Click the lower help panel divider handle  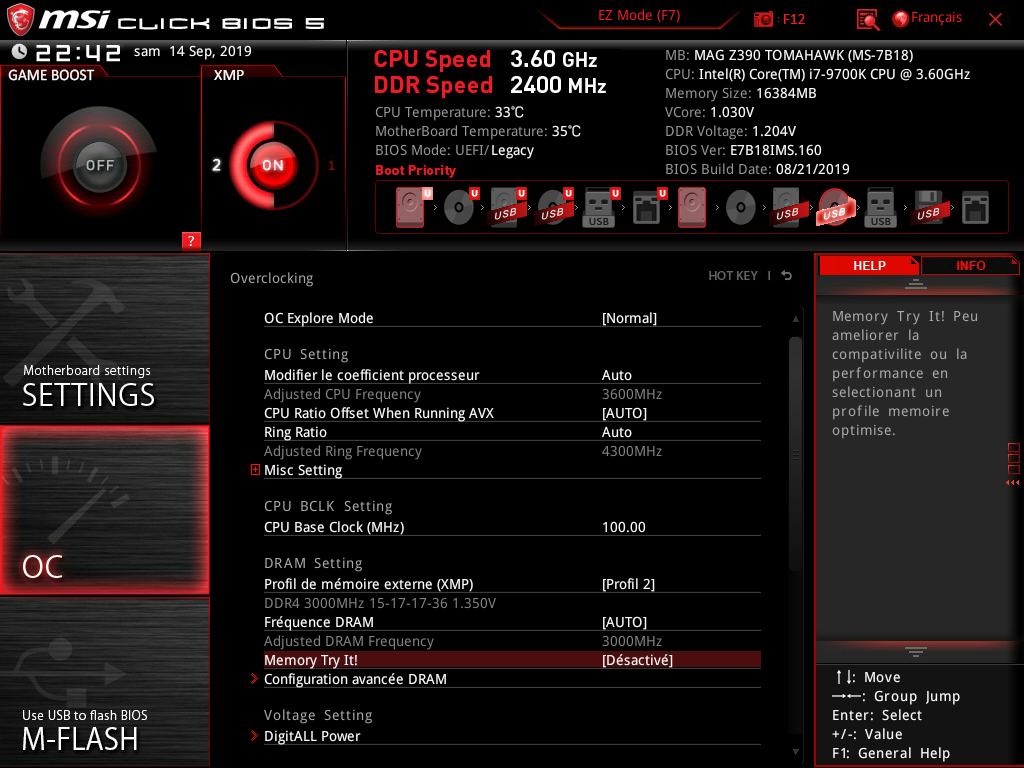pyautogui.click(x=916, y=651)
